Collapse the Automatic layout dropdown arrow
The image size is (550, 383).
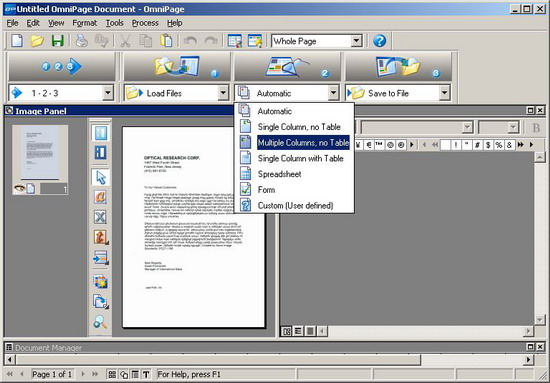[x=334, y=93]
